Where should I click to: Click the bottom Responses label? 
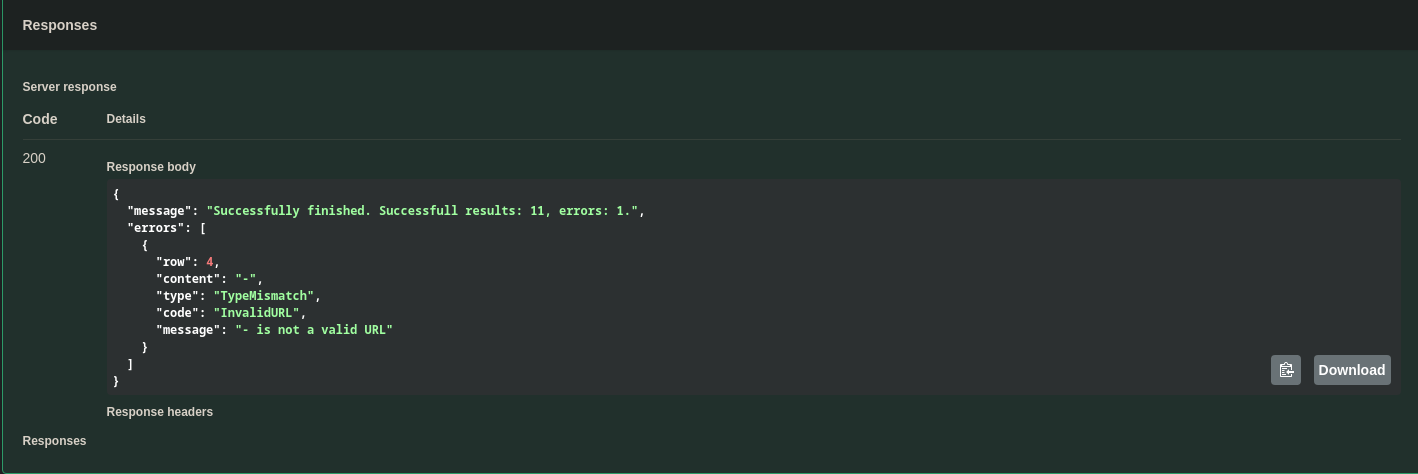[x=54, y=441]
